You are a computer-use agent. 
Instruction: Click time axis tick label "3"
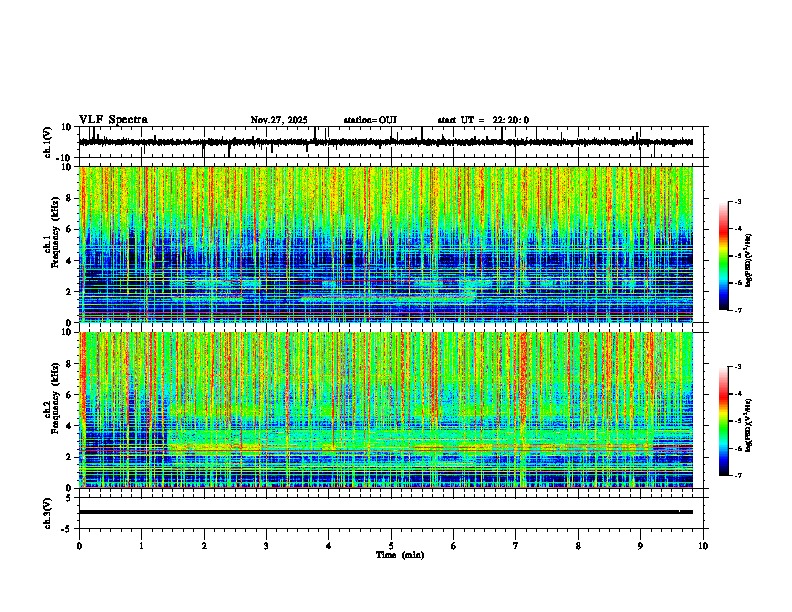point(266,546)
